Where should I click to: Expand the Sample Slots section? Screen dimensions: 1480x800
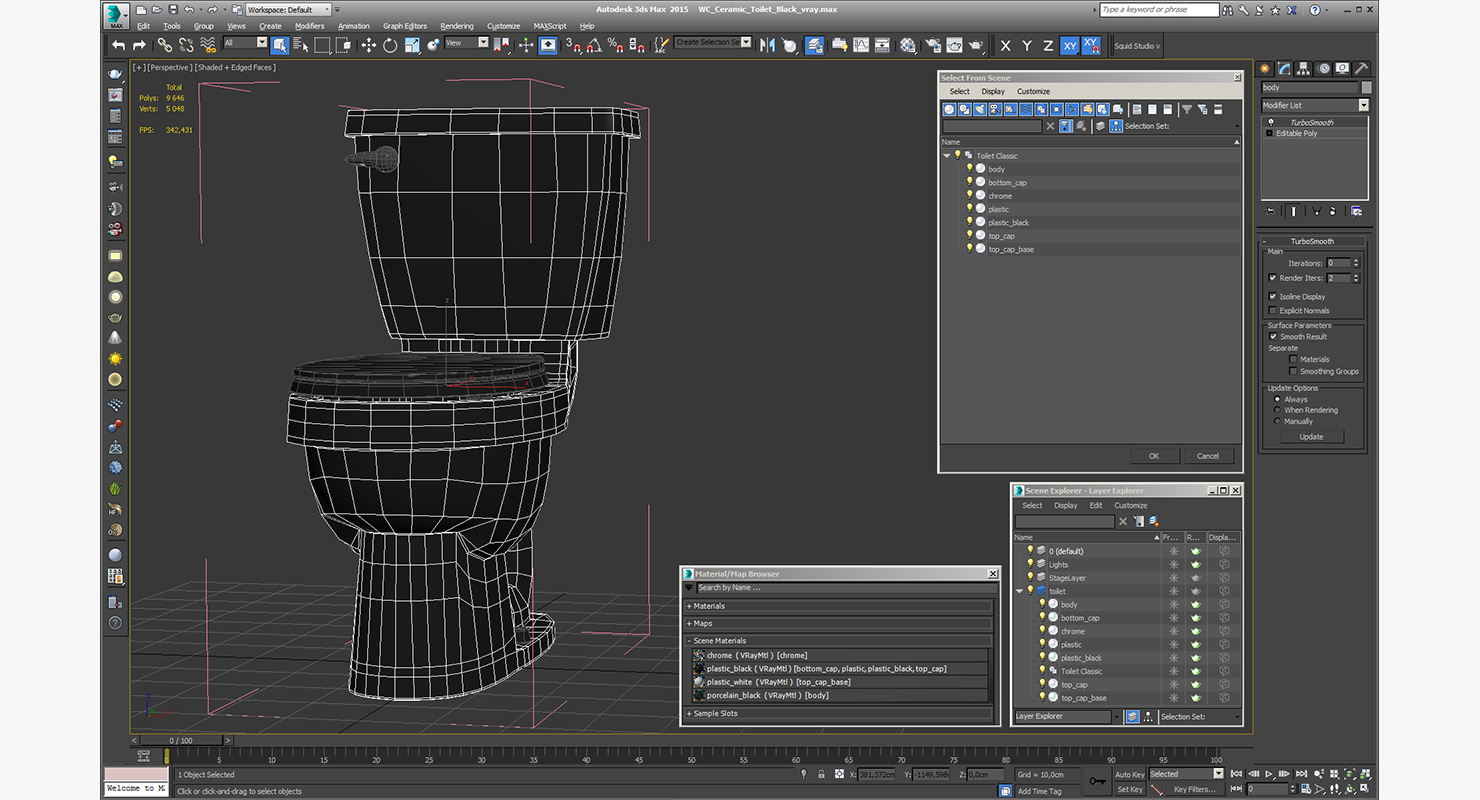(839, 714)
